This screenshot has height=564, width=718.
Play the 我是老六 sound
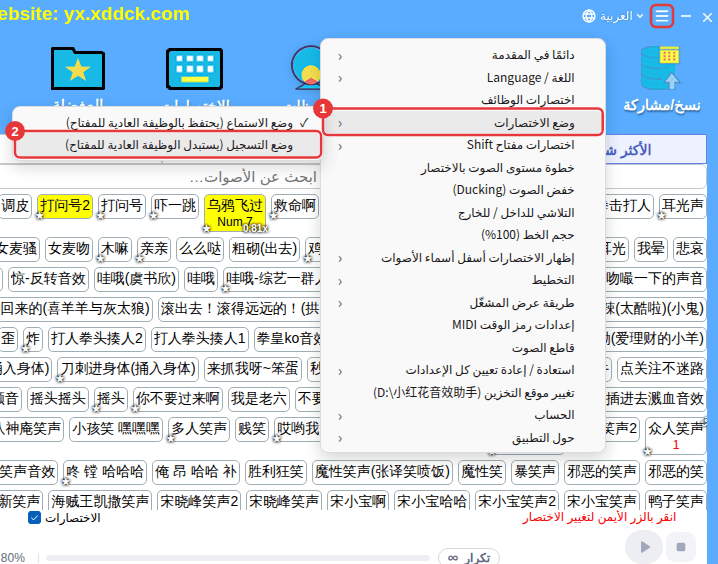click(259, 399)
